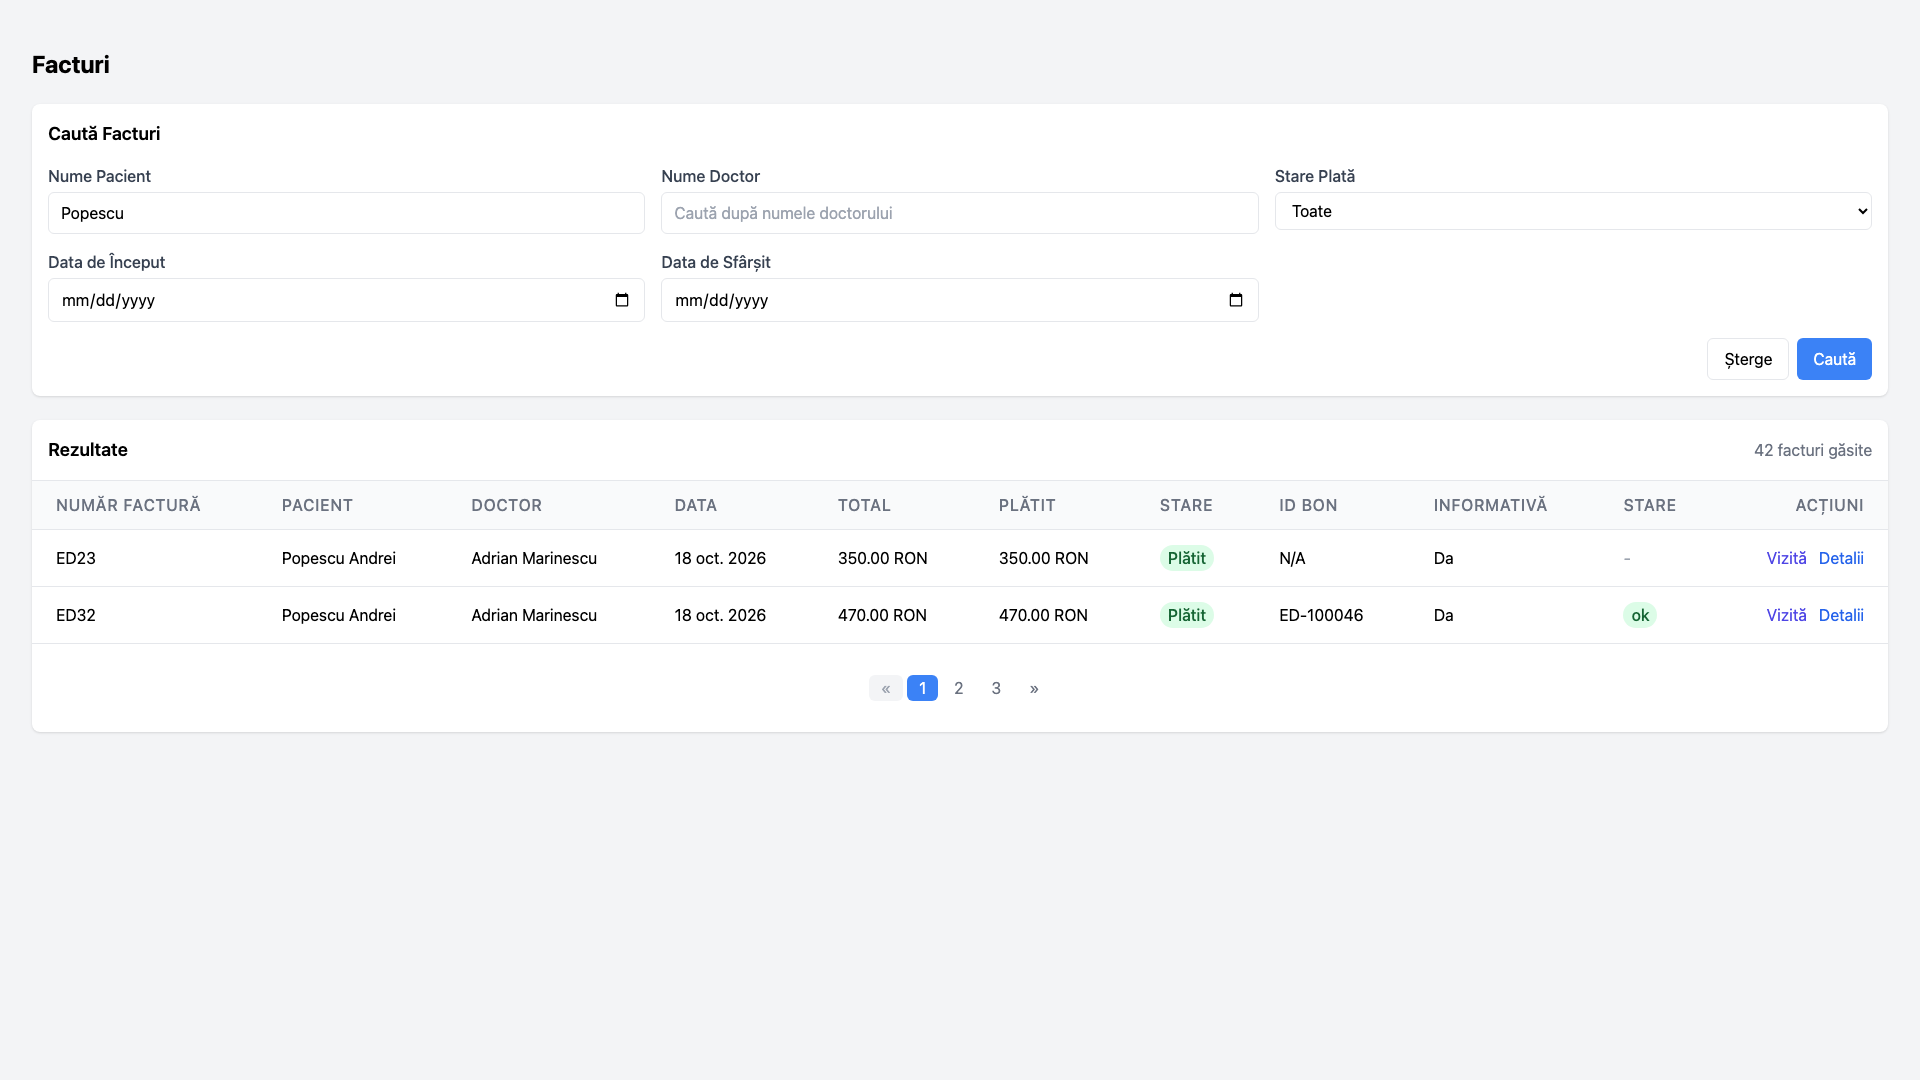Screen dimensions: 1920x1080
Task: Click the Nume Pacient input field
Action: pyautogui.click(x=346, y=213)
